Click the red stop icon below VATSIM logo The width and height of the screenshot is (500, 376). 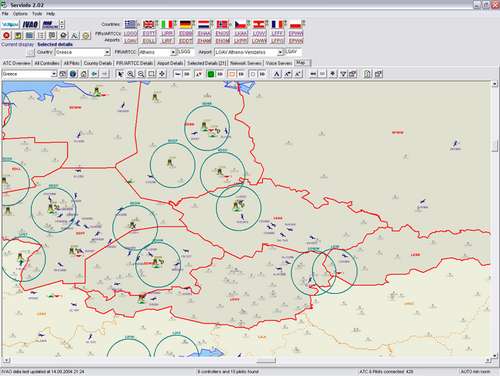pyautogui.click(x=6, y=35)
